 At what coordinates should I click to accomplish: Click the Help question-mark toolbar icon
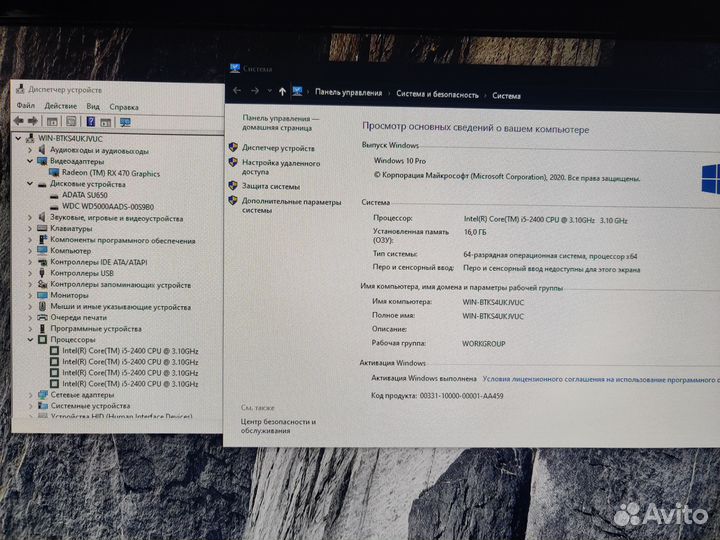90,122
